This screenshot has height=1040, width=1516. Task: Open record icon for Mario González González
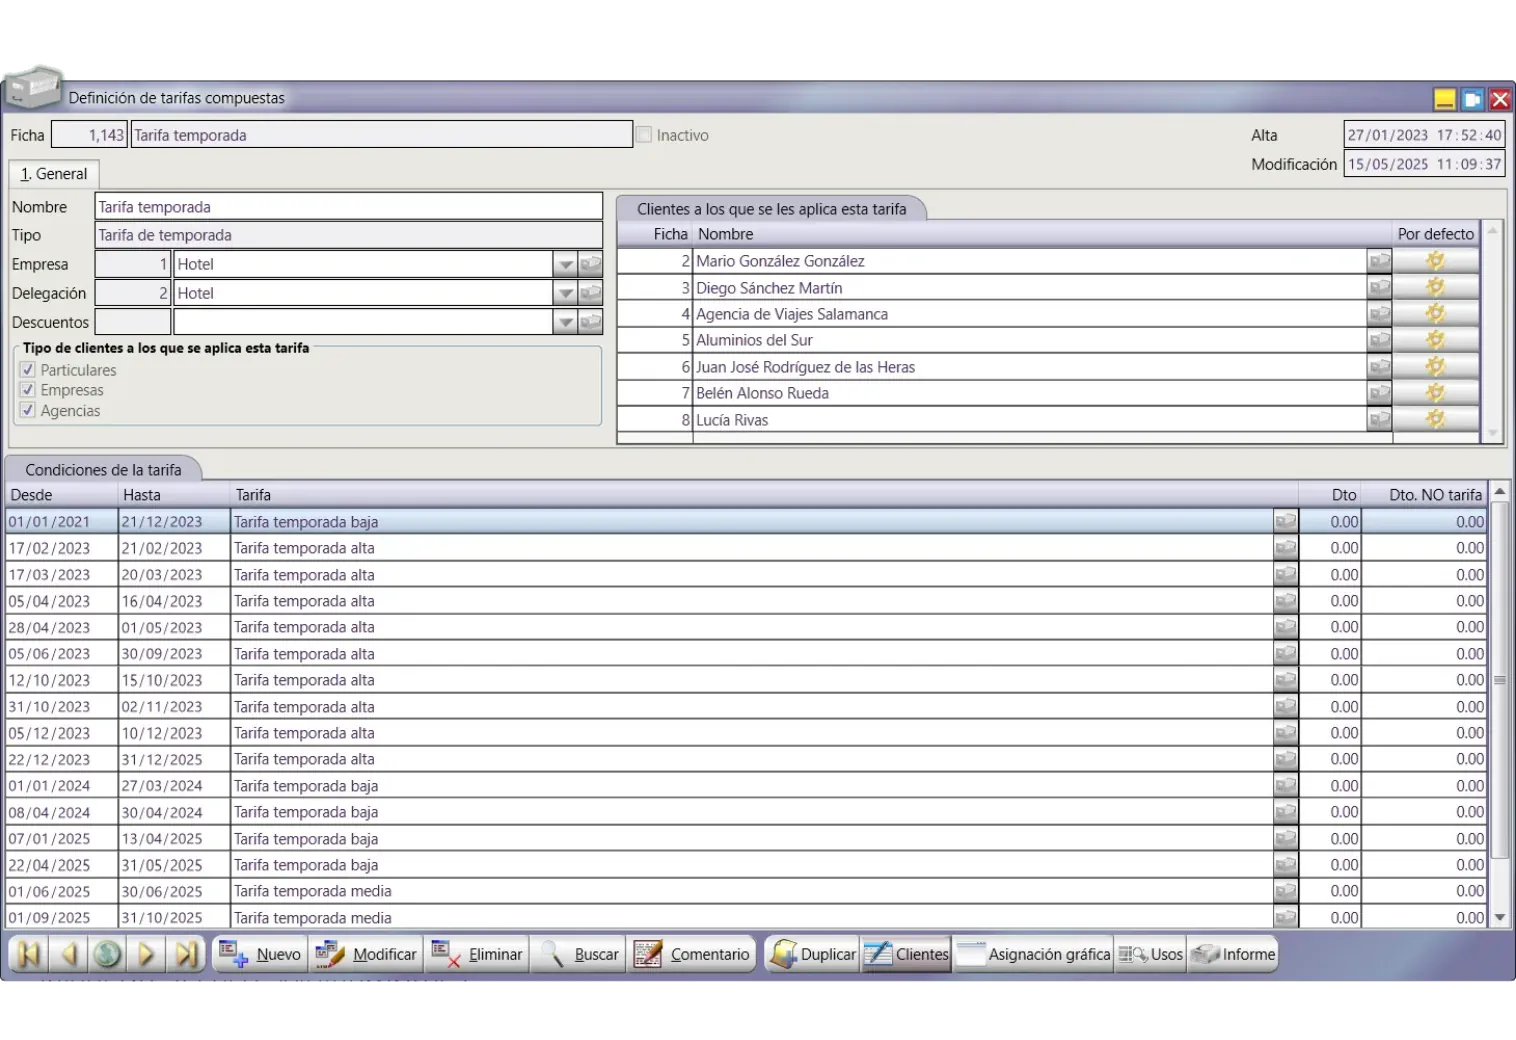(1379, 261)
